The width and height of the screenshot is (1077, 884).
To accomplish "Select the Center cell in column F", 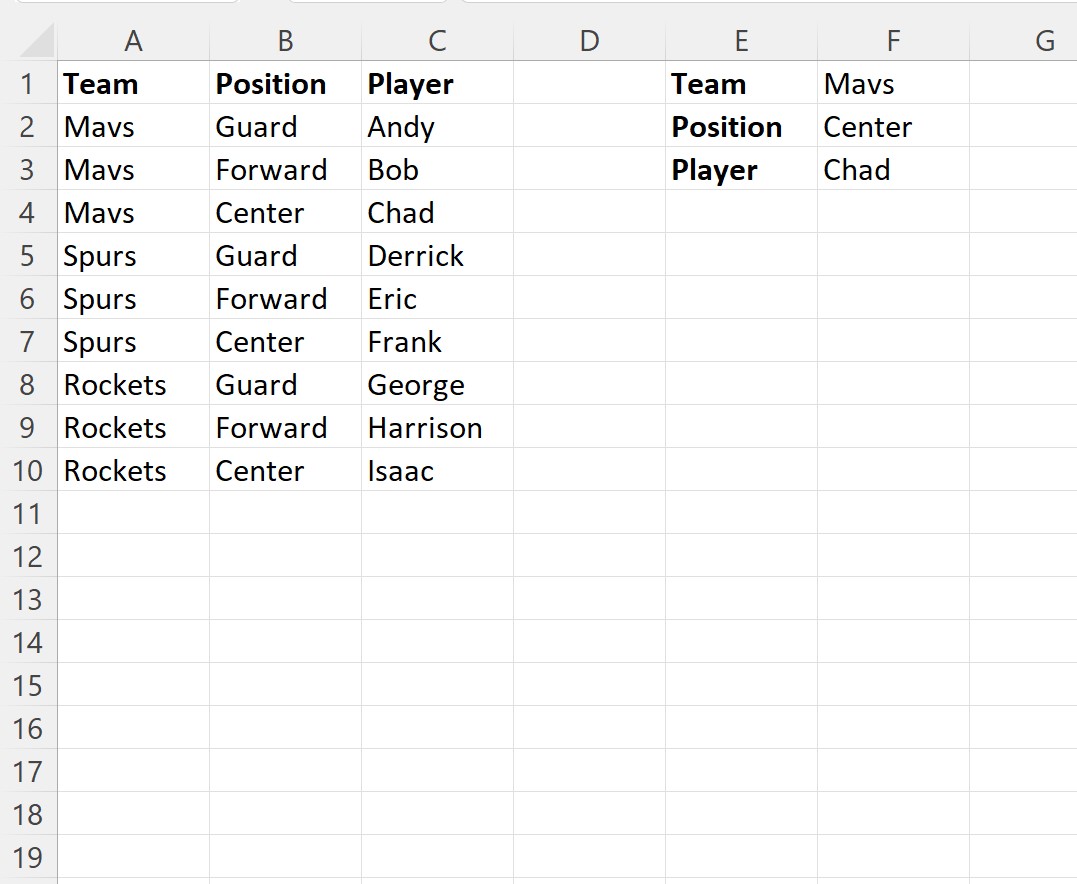I will 893,126.
